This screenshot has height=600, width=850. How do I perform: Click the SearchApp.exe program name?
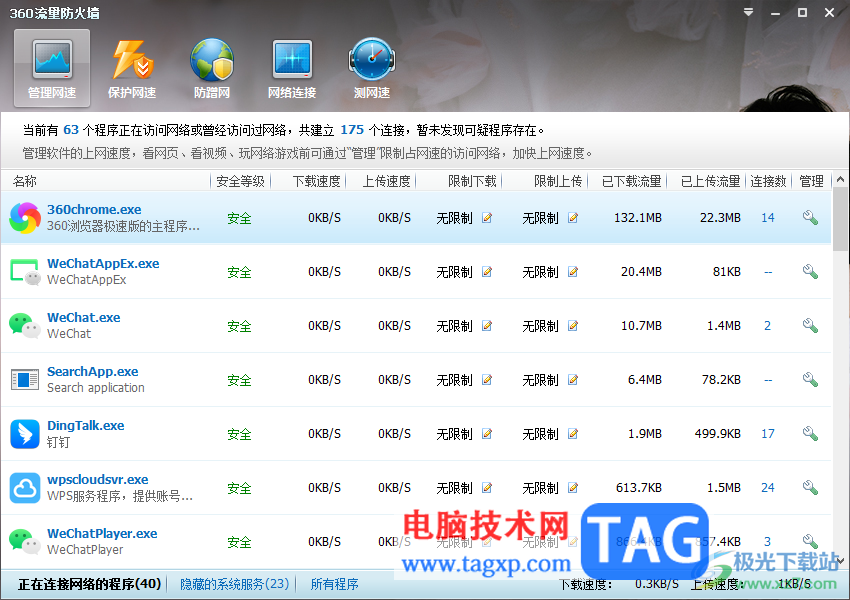(93, 371)
